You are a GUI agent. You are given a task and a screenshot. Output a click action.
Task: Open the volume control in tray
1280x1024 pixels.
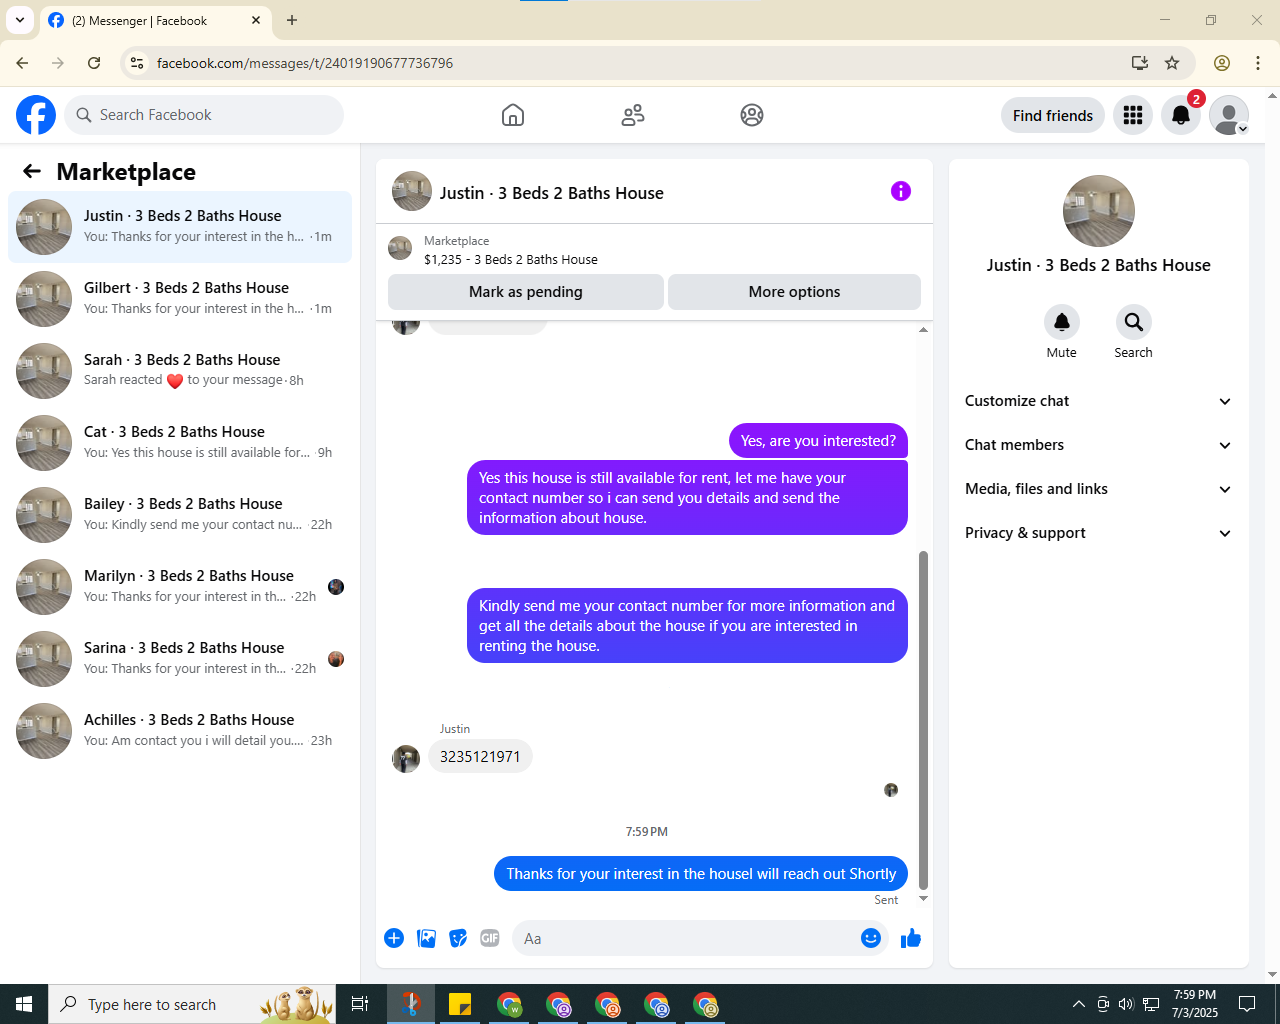point(1126,1004)
